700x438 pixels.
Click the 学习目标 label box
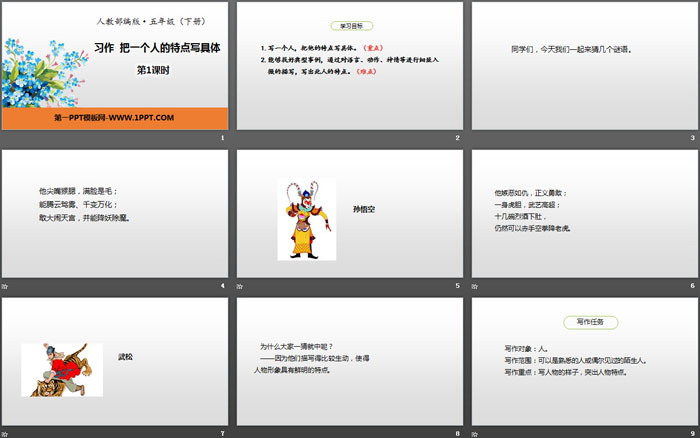point(349,25)
